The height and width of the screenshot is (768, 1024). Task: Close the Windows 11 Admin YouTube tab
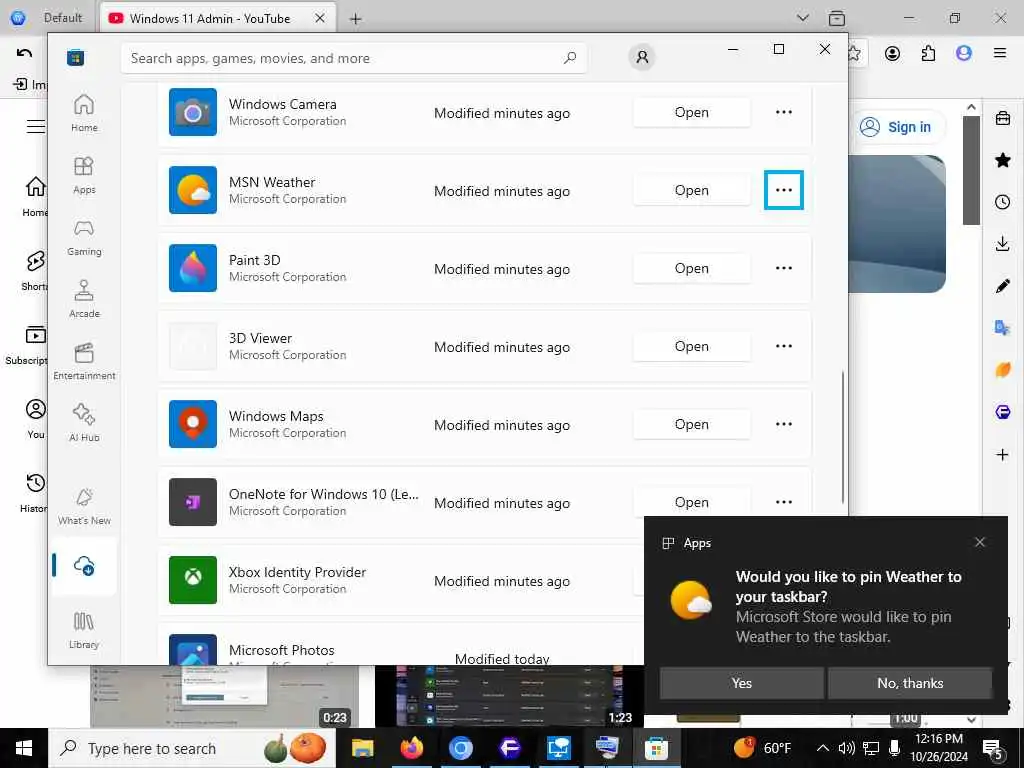click(320, 18)
